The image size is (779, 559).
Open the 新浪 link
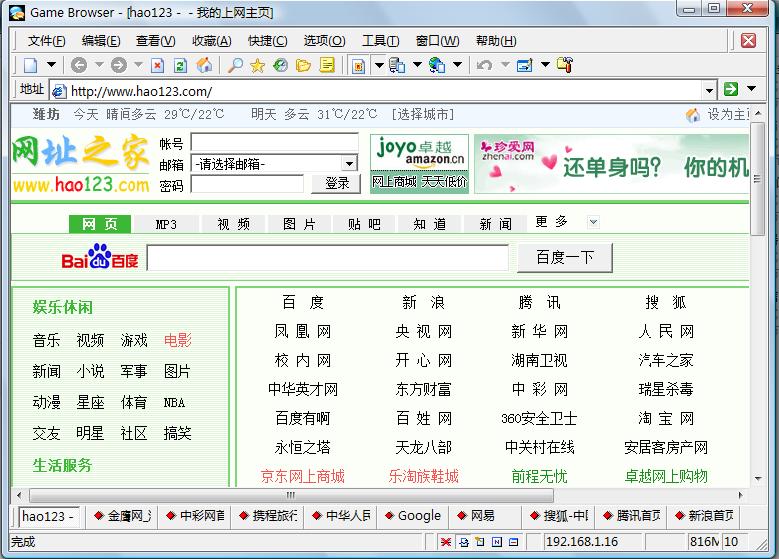[423, 302]
